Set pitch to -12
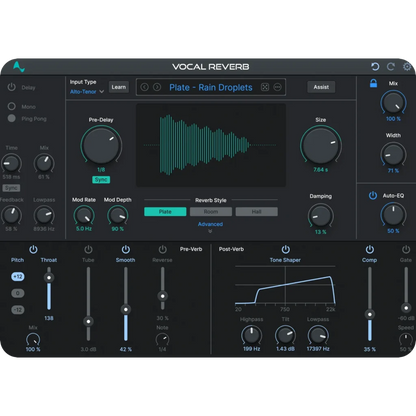 point(18,310)
